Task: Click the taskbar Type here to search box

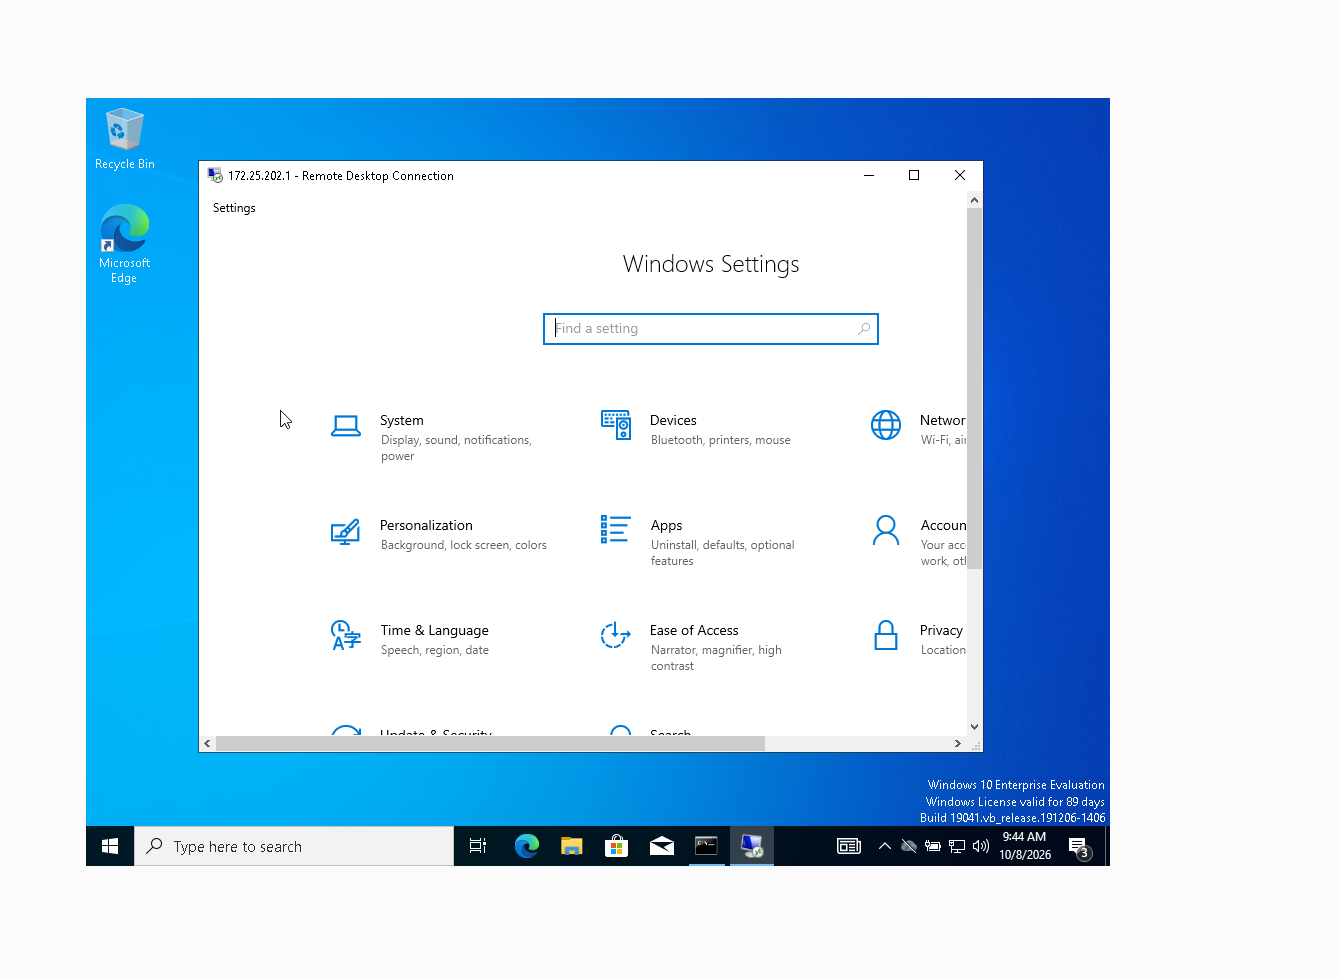Action: (294, 846)
